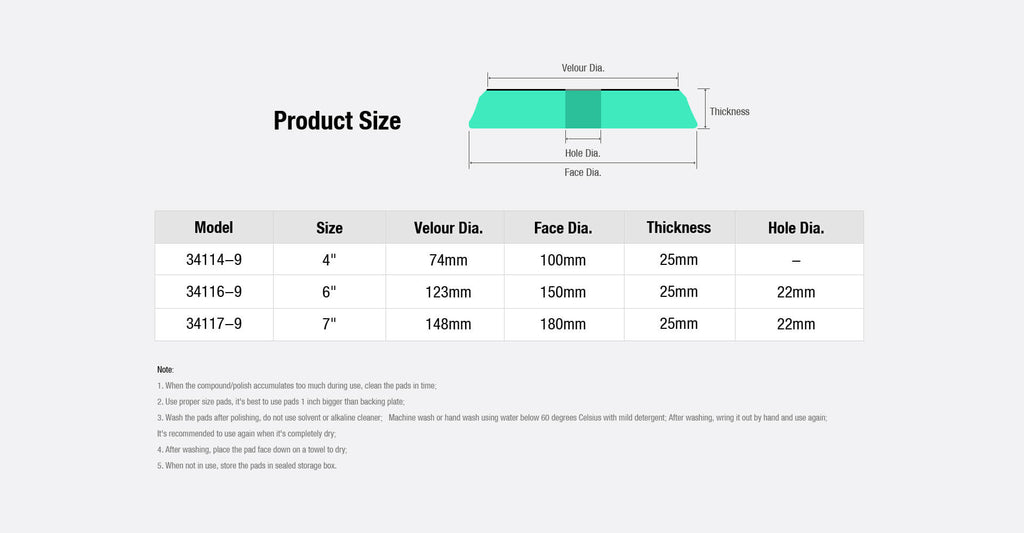Click the 74mm velour diameter cell
This screenshot has width=1024, height=533.
coord(449,260)
